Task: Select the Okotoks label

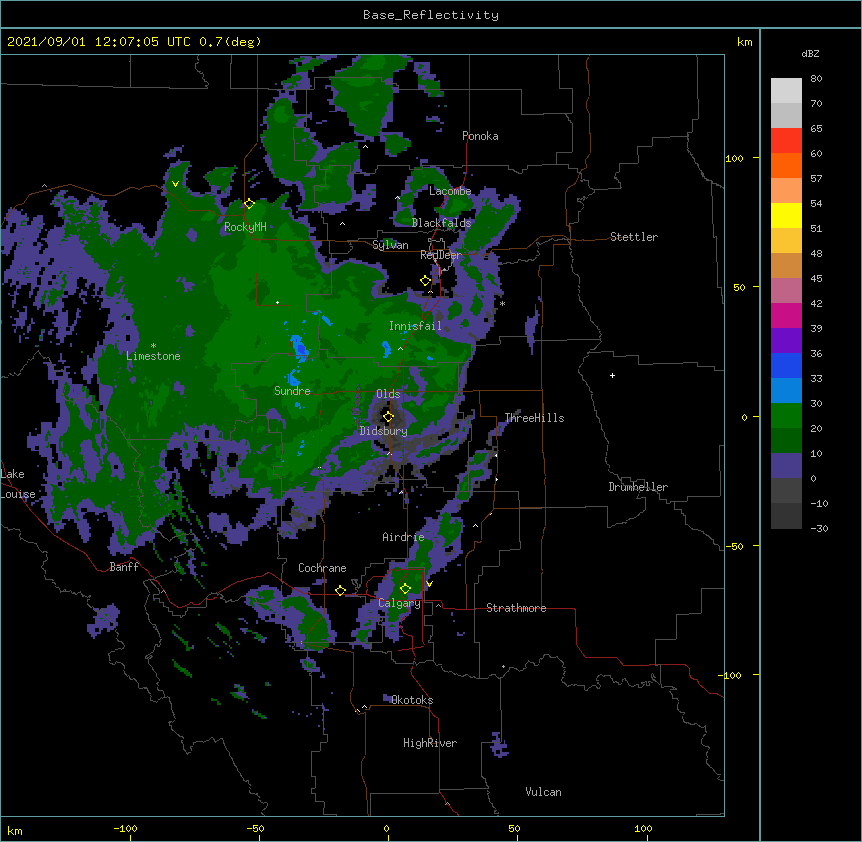Action: [x=412, y=700]
